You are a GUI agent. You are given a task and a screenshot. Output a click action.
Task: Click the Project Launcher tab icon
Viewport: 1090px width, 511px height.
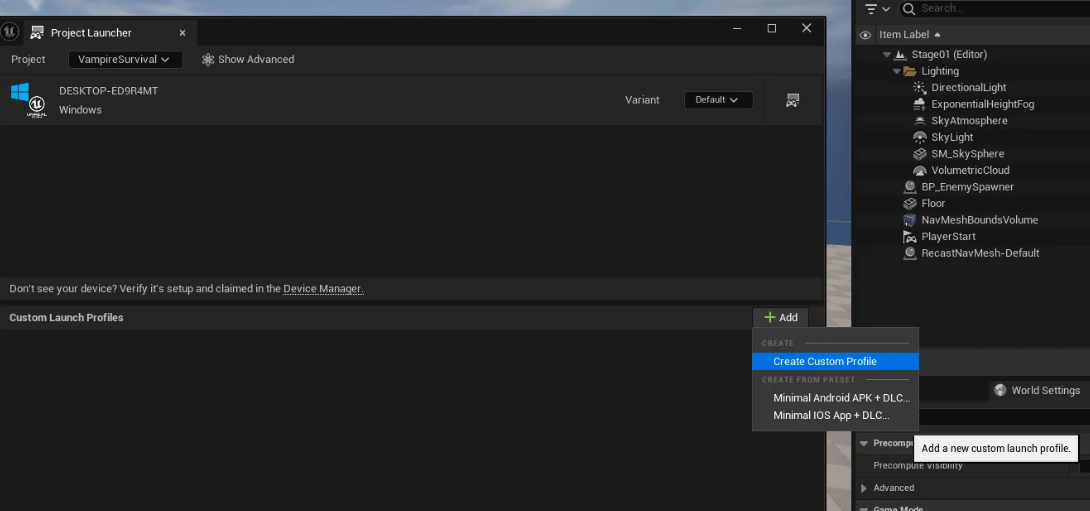37,33
